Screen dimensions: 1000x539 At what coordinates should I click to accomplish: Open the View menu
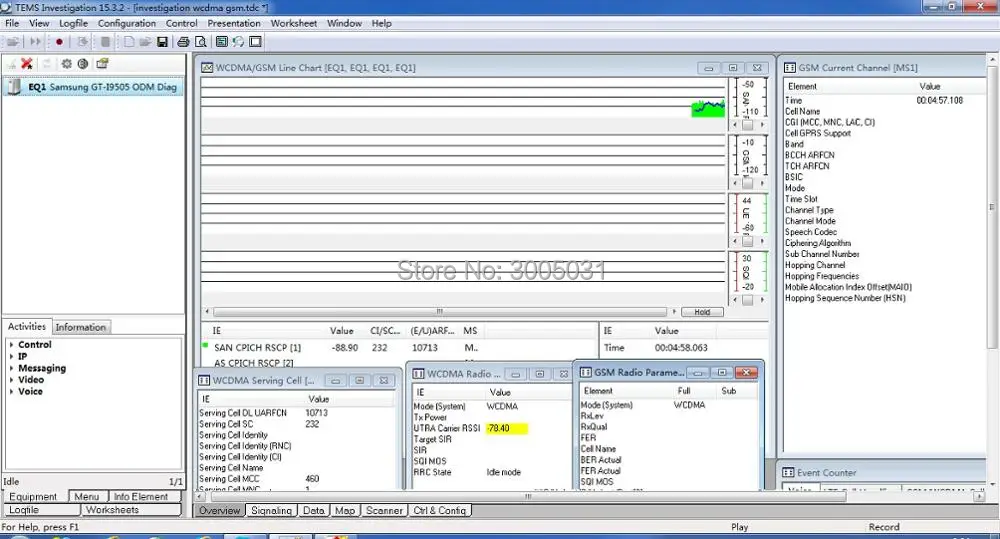(39, 23)
